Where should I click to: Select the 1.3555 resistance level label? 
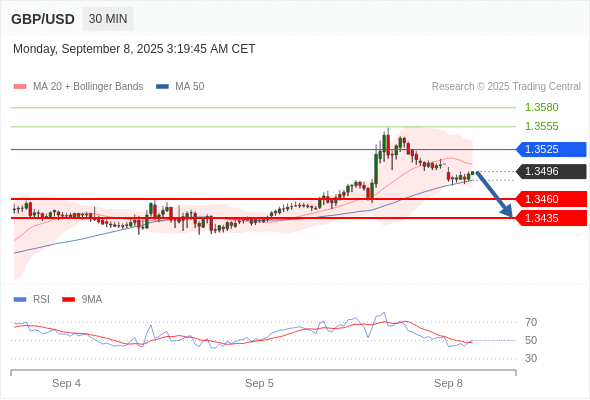(x=541, y=126)
